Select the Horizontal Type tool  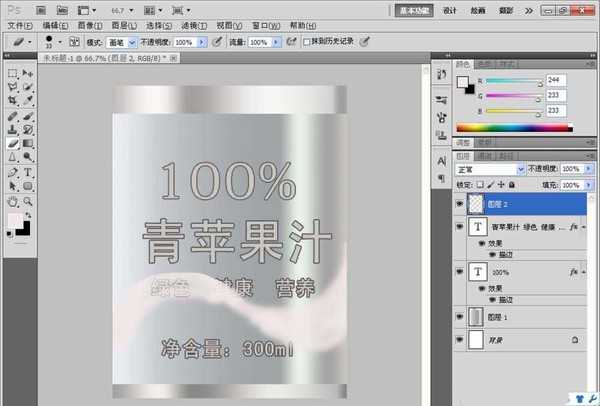[x=28, y=171]
